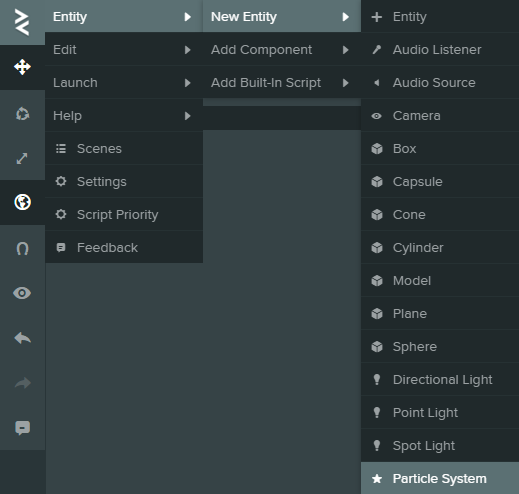The height and width of the screenshot is (494, 519).
Task: Expand the Add Component arrow
Action: 346,50
